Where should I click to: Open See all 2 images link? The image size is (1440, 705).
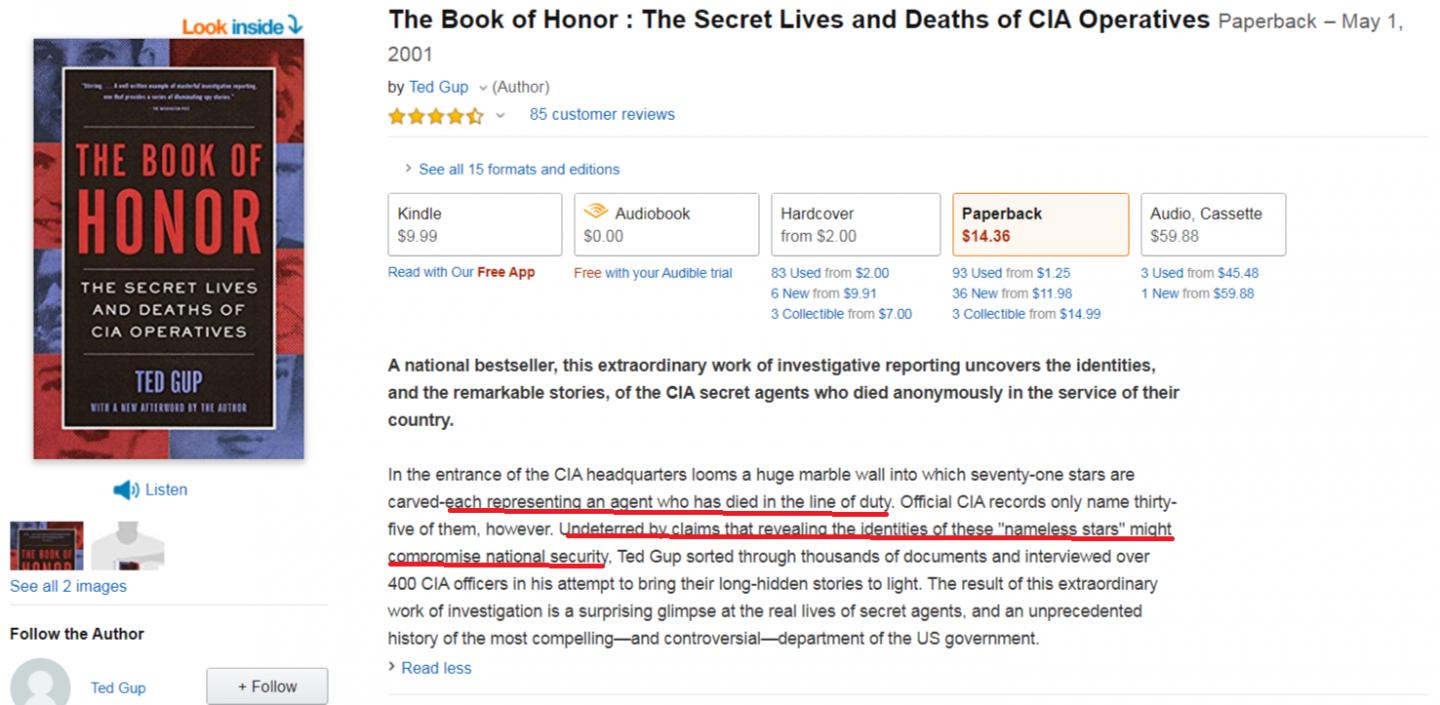68,586
